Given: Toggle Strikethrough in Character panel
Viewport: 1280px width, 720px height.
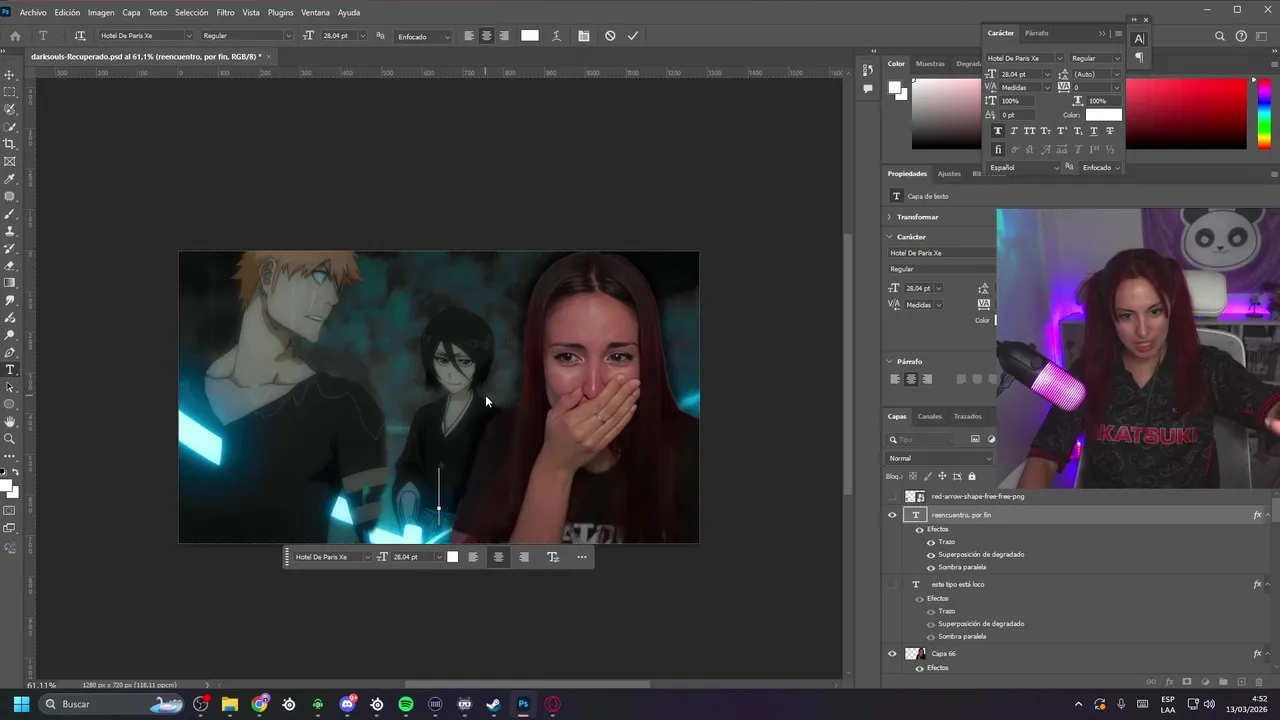Looking at the screenshot, I should [x=1109, y=131].
